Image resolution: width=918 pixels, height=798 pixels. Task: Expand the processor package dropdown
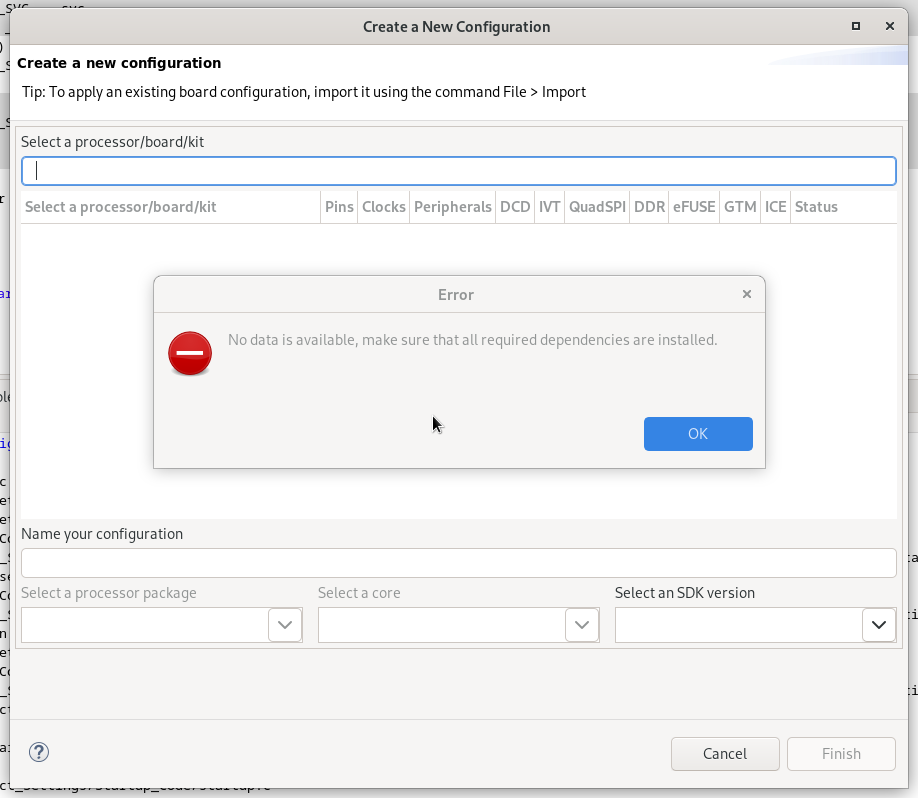(x=285, y=625)
